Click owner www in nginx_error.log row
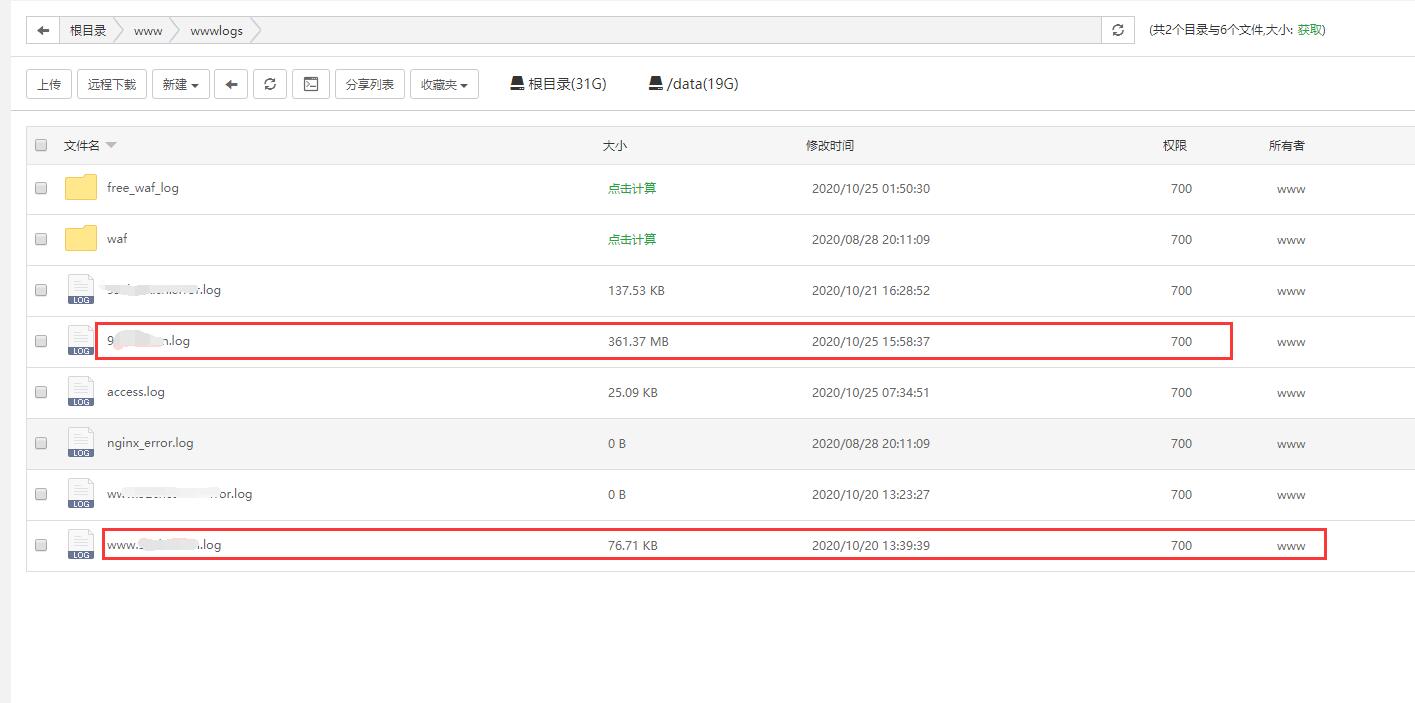 coord(1291,443)
